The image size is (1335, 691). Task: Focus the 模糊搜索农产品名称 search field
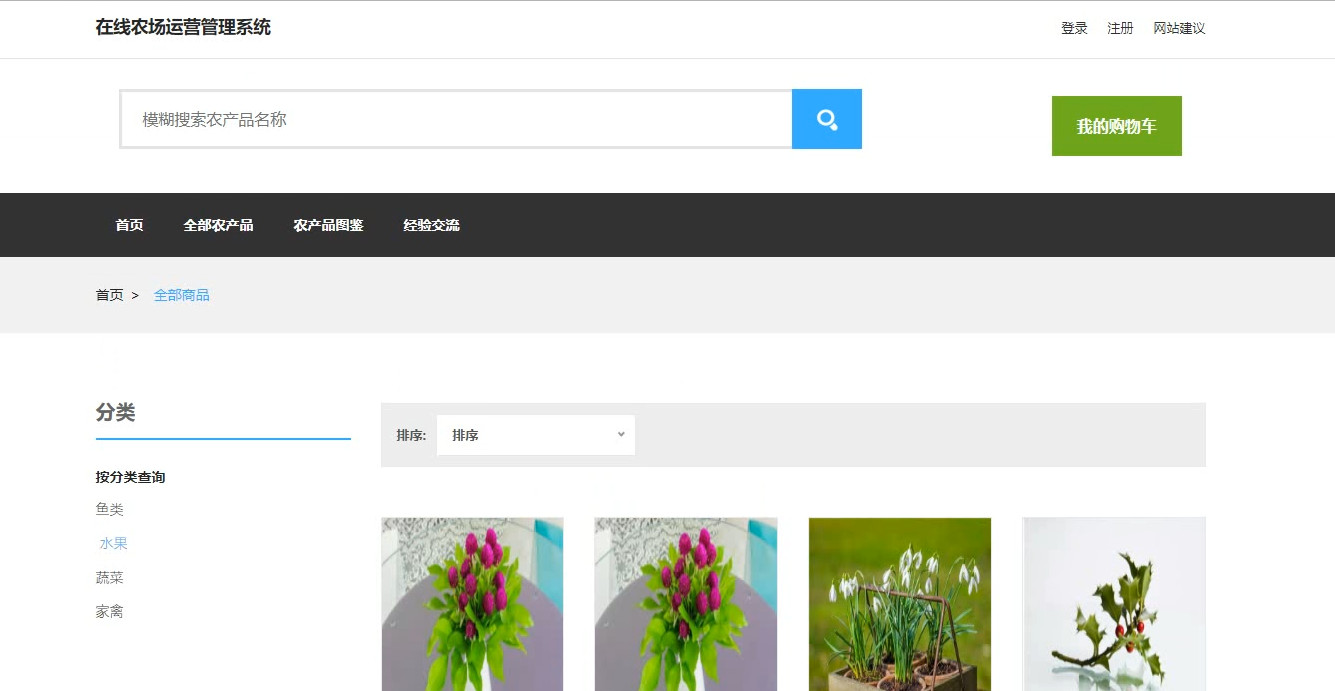click(456, 119)
